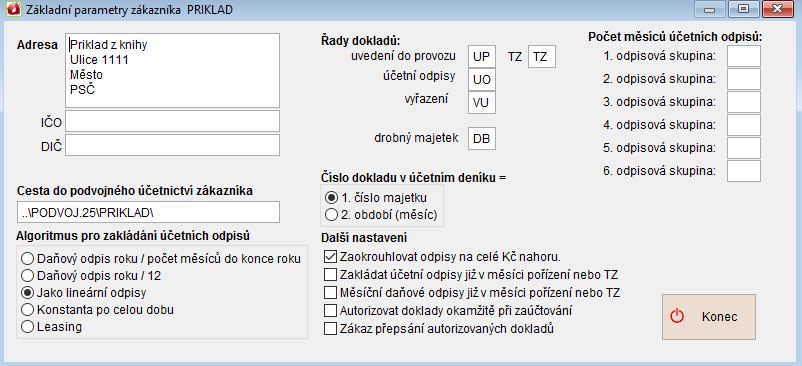Screen dimensions: 802x366
Task: Enable 'Autorizovat doklady okamžitě při zaúčtování'
Action: pyautogui.click(x=330, y=310)
